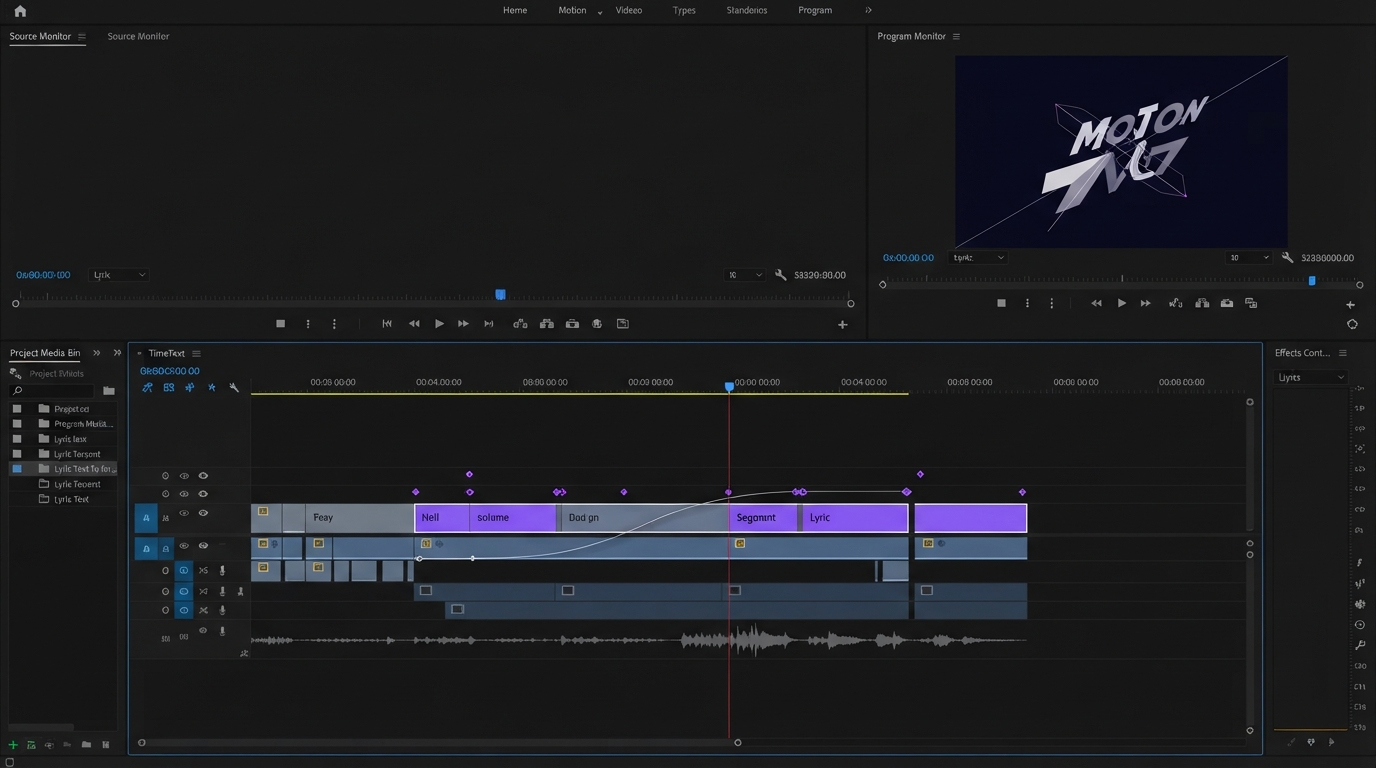1376x768 pixels.
Task: Open the Lyrk dropdown in Source Monitor
Action: click(119, 275)
